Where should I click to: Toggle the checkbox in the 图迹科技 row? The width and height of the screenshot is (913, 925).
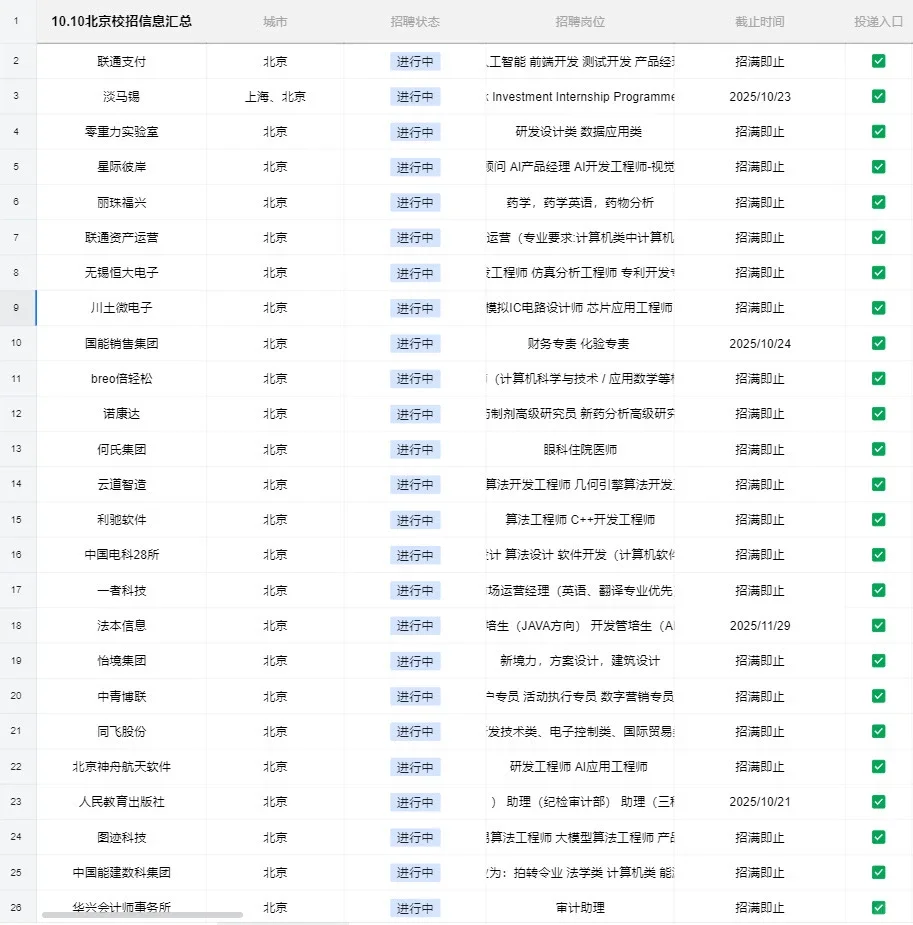[x=878, y=837]
